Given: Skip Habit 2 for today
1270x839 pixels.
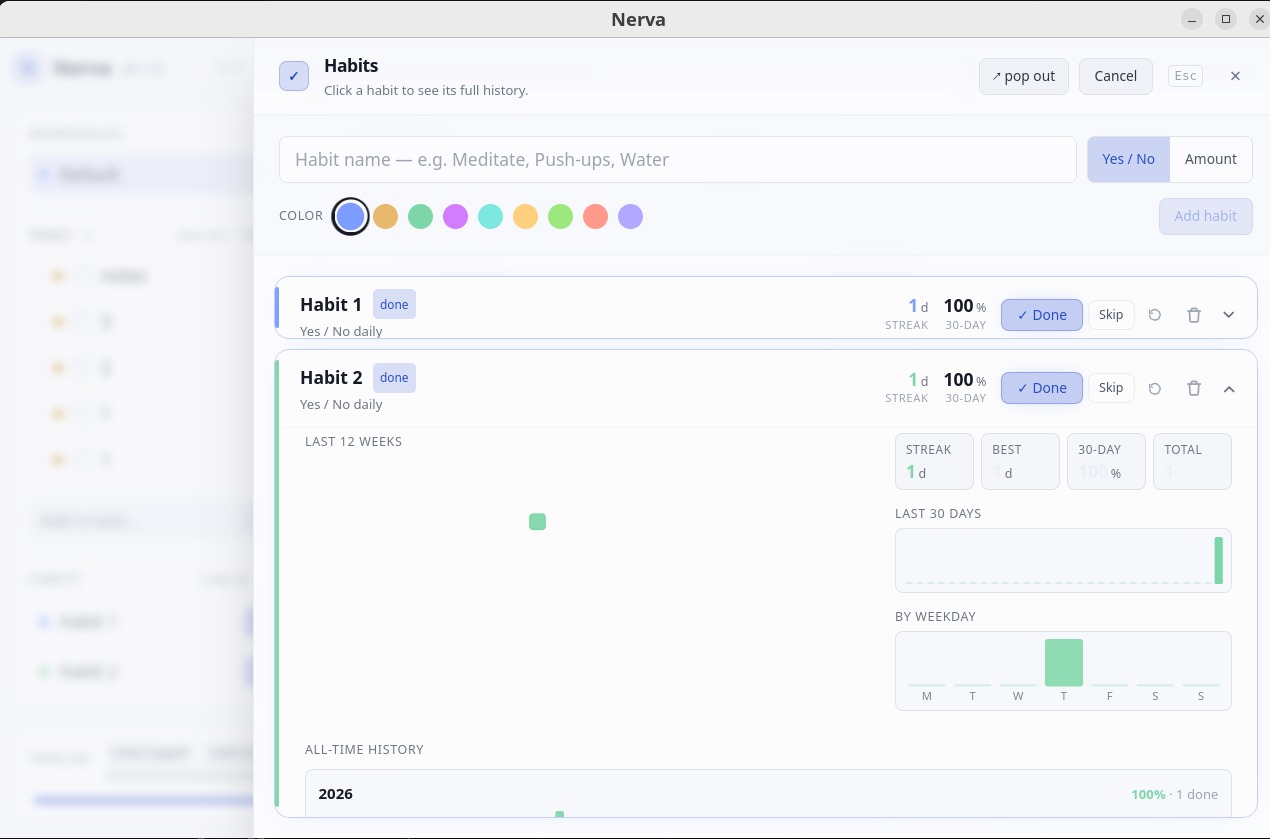Looking at the screenshot, I should click(x=1111, y=387).
